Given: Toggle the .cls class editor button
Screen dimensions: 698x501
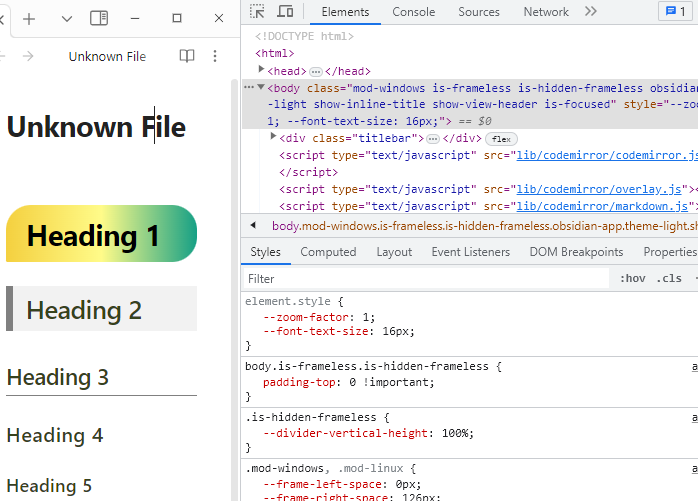Looking at the screenshot, I should [x=669, y=279].
